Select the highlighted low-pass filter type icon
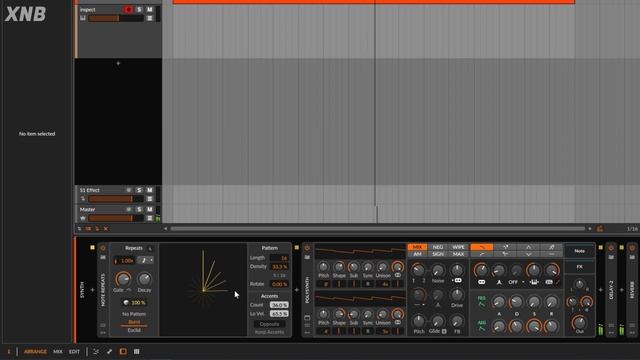 pos(482,247)
